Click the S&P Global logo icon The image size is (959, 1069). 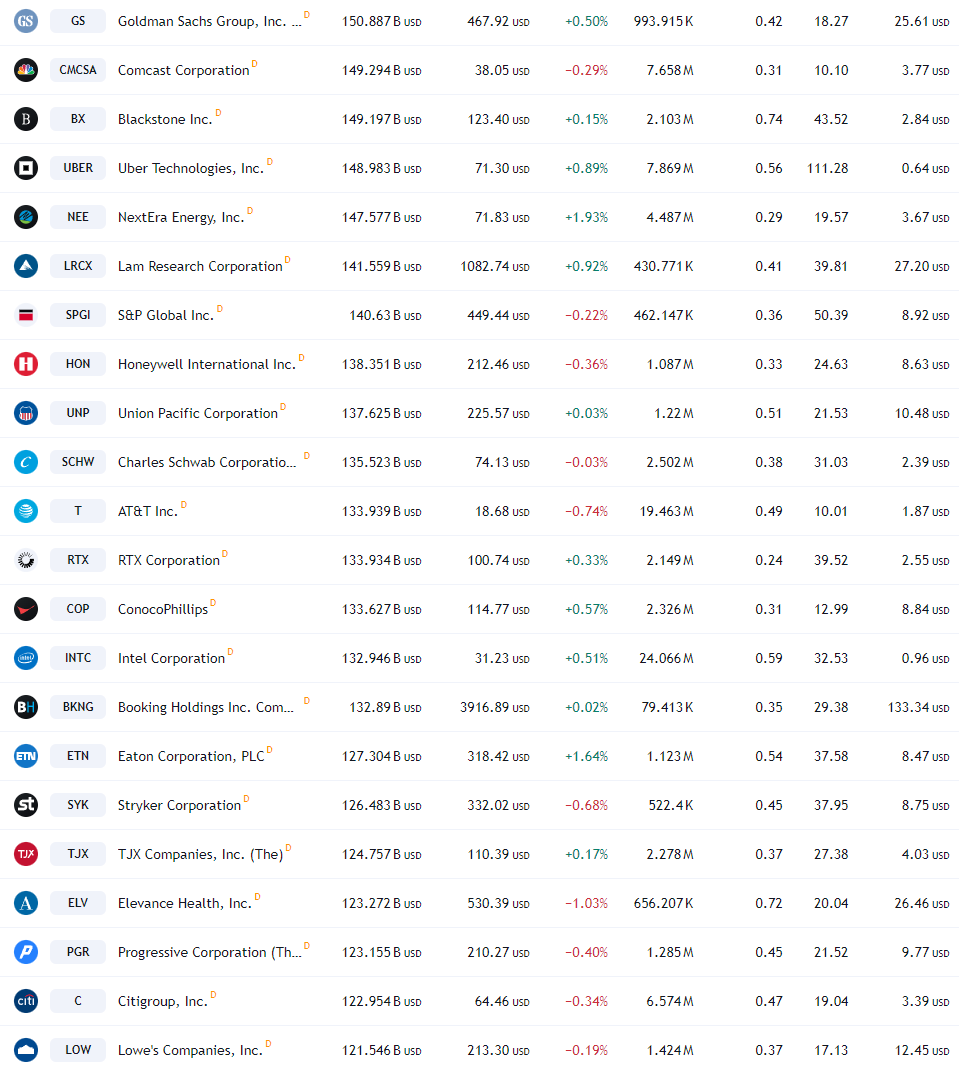(x=26, y=315)
